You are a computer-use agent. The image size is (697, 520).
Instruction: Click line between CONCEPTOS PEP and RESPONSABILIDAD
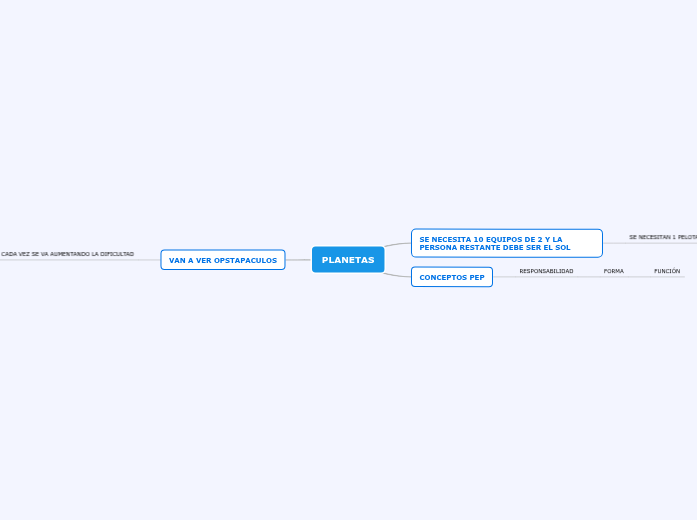(x=505, y=277)
